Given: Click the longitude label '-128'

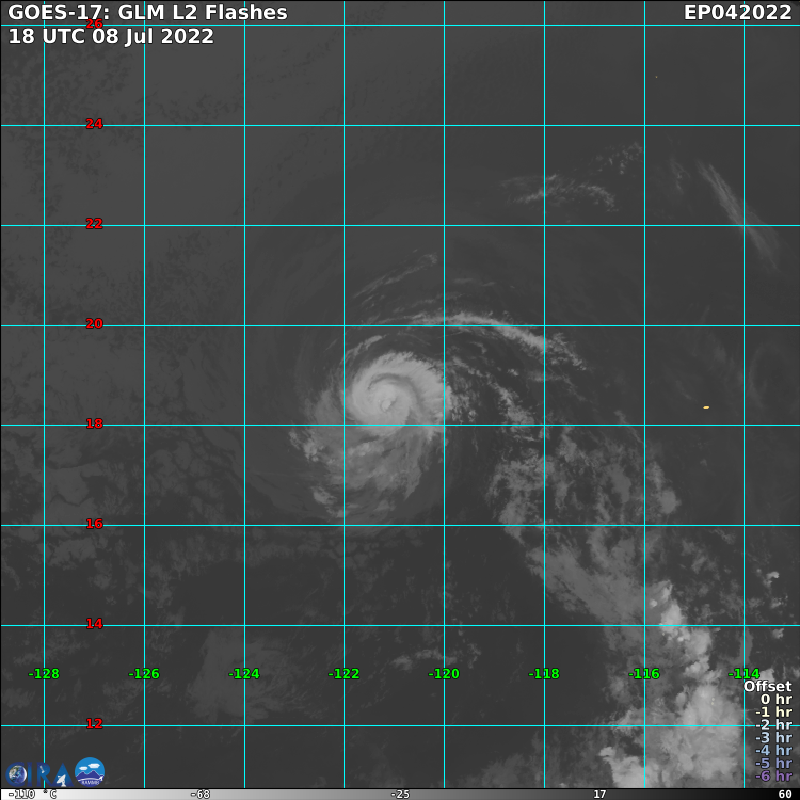Looking at the screenshot, I should pos(44,673).
